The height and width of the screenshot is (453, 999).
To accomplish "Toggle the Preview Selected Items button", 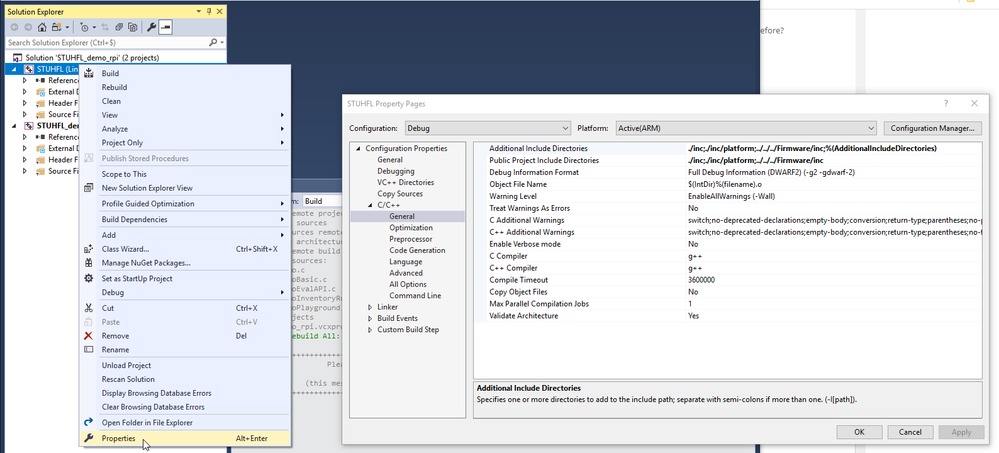I will [x=165, y=27].
